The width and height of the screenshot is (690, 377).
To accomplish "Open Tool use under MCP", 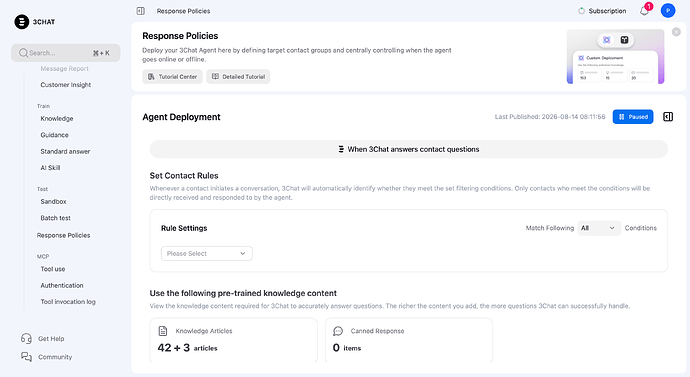I will click(53, 269).
